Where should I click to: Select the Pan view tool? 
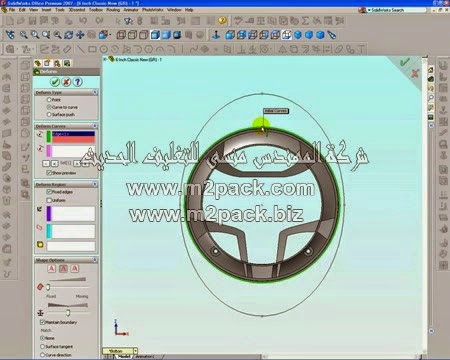point(80,35)
